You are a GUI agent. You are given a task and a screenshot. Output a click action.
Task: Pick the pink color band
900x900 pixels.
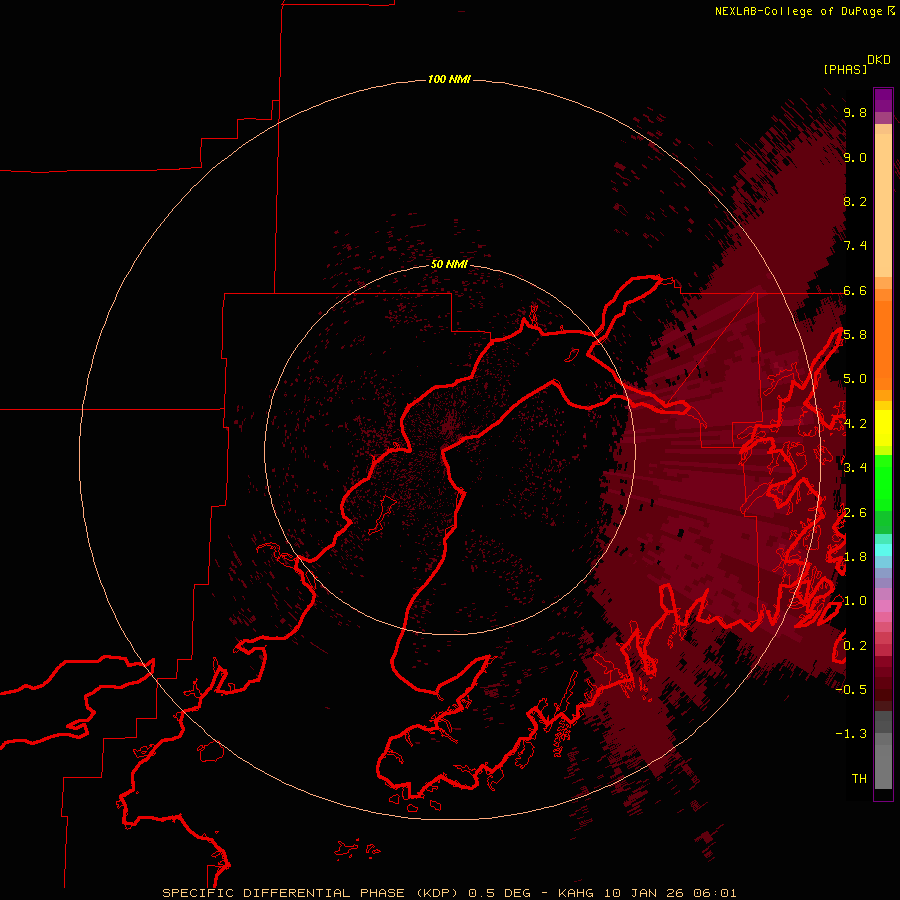pyautogui.click(x=883, y=606)
